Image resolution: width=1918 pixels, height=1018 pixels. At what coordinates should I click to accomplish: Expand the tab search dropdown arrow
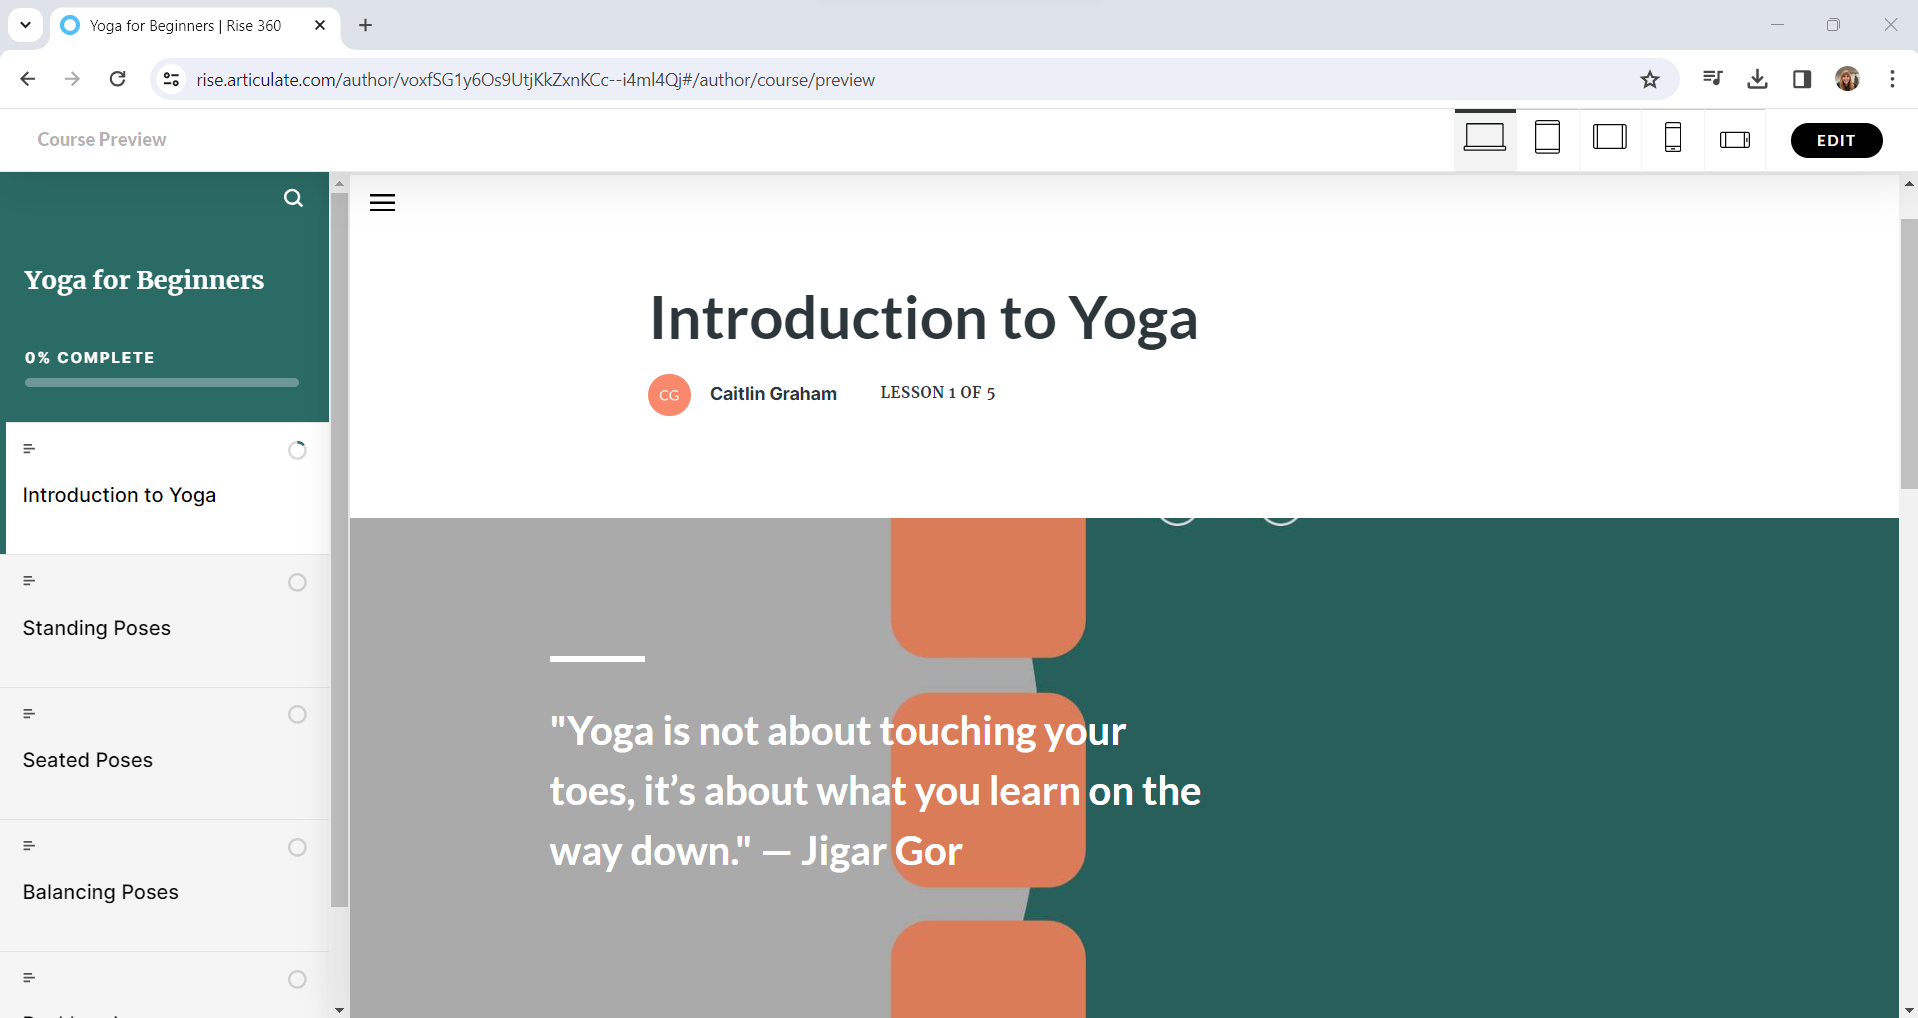[x=25, y=25]
